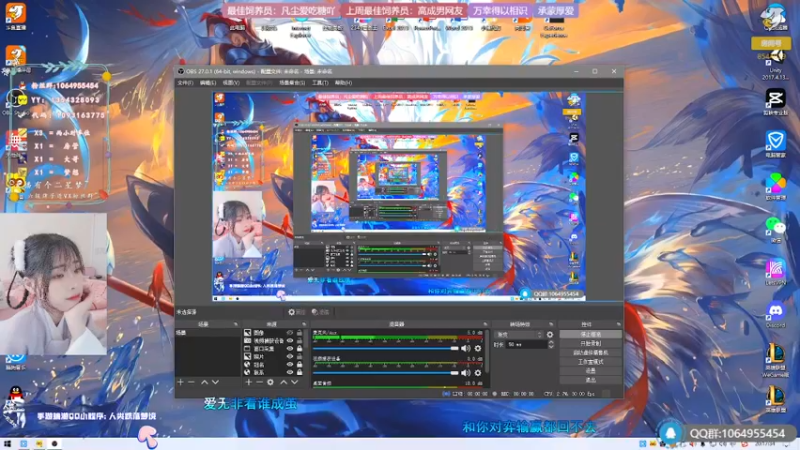This screenshot has height=450, width=800.
Task: Increase transition 时长 duration stepper up
Action: tap(551, 342)
